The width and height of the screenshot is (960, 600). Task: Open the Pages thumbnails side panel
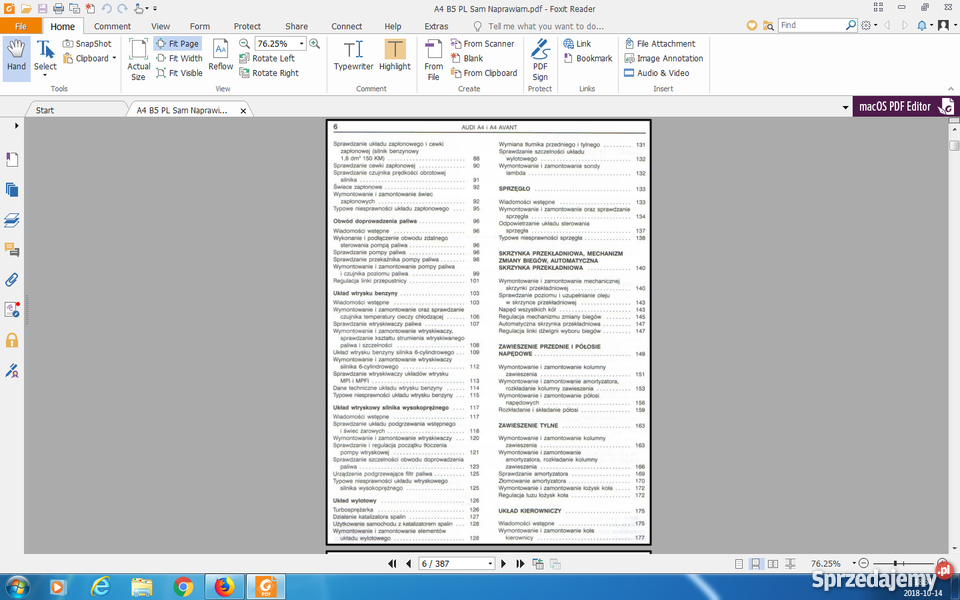point(12,190)
